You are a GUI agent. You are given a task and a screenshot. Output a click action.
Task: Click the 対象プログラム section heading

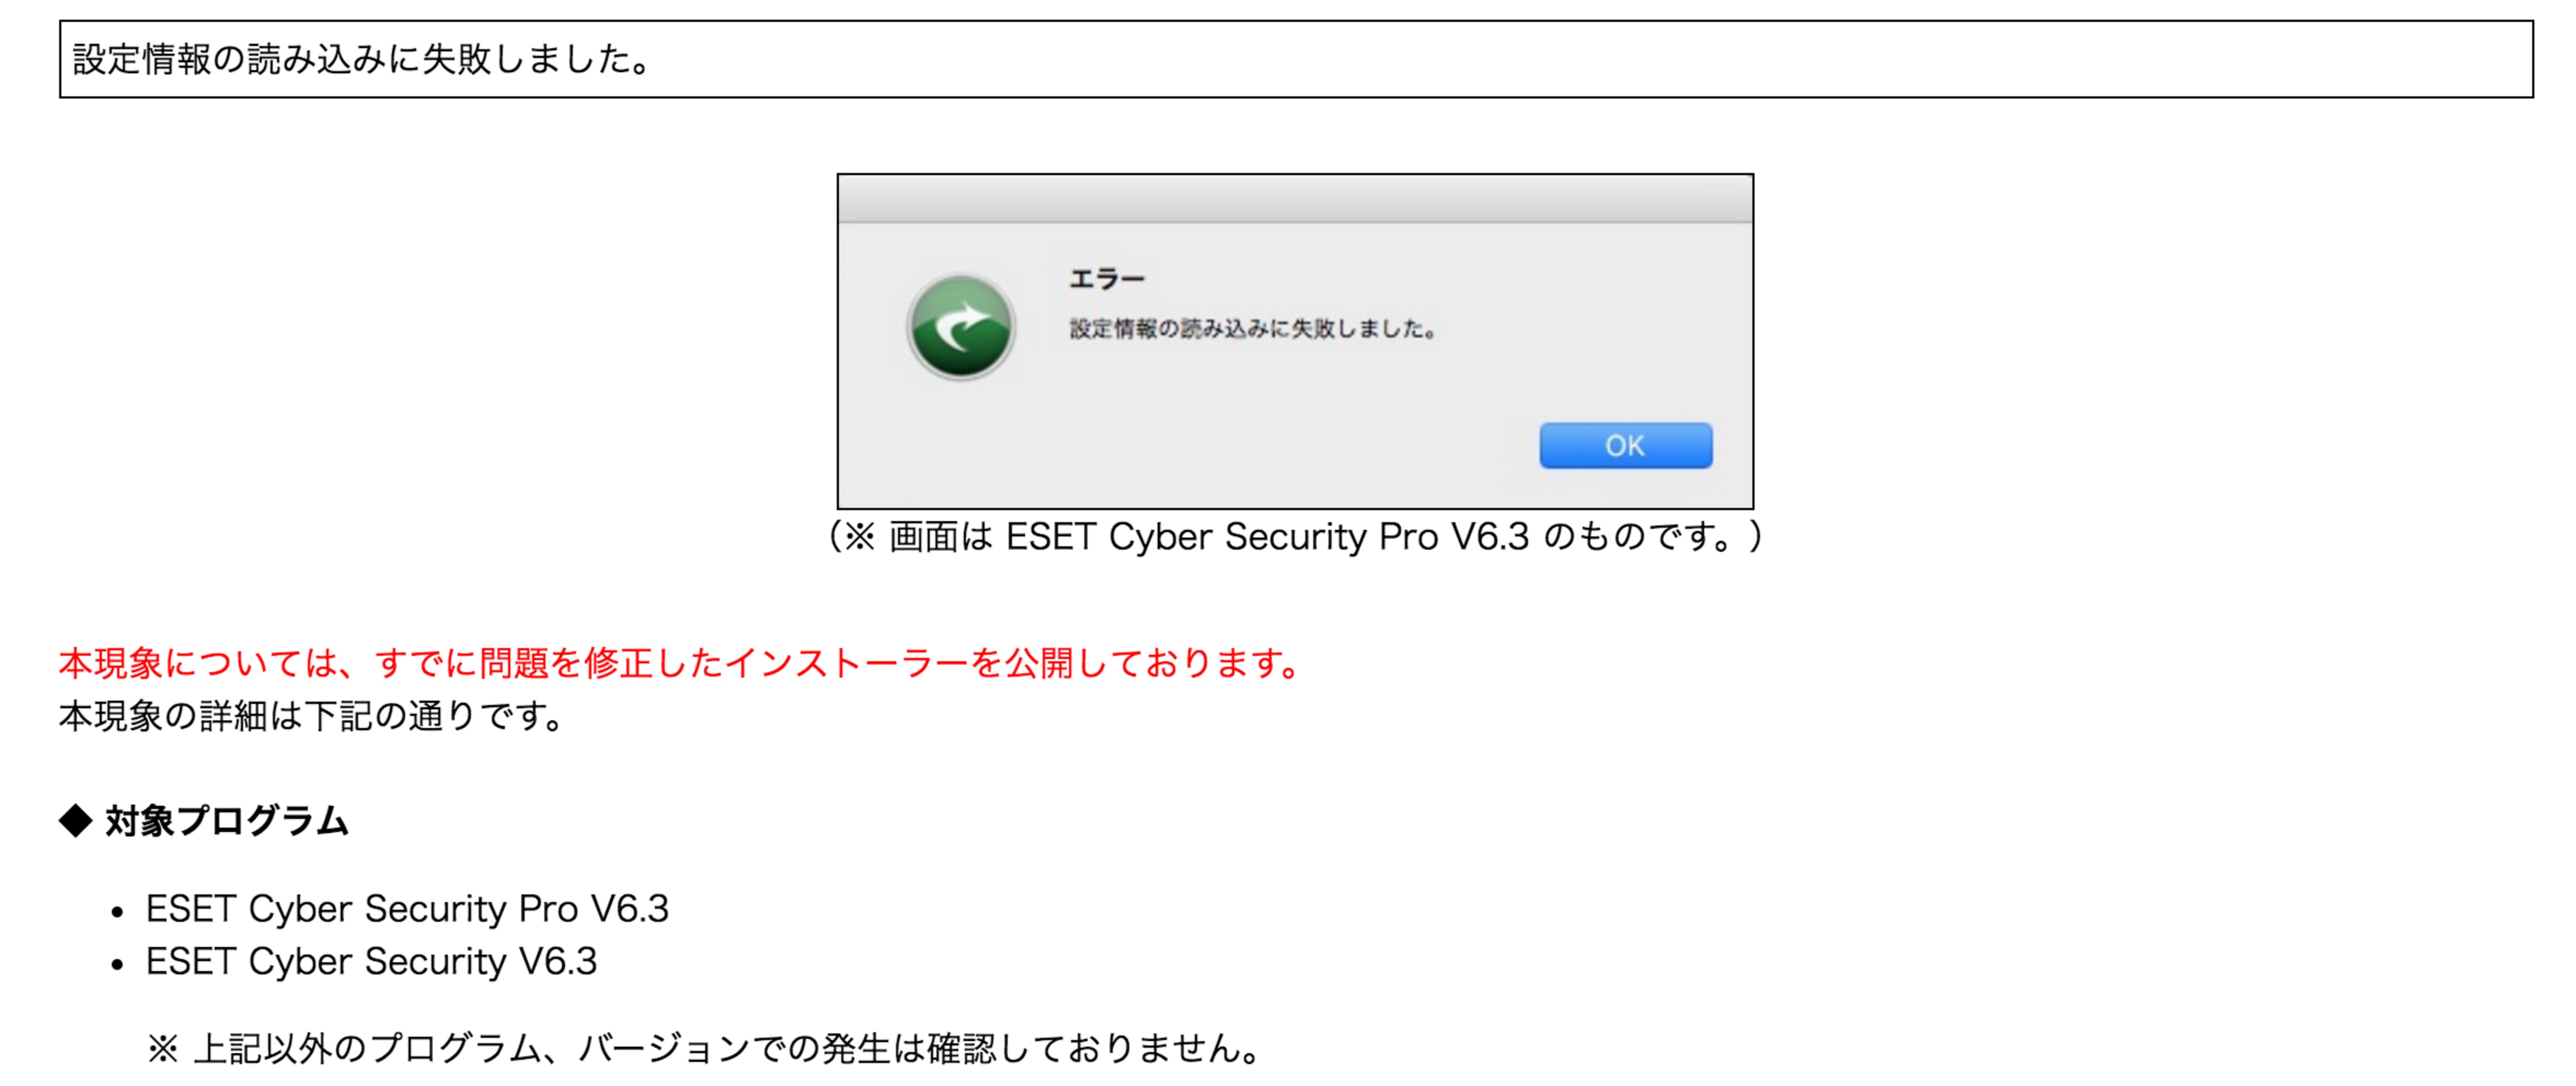pos(227,821)
